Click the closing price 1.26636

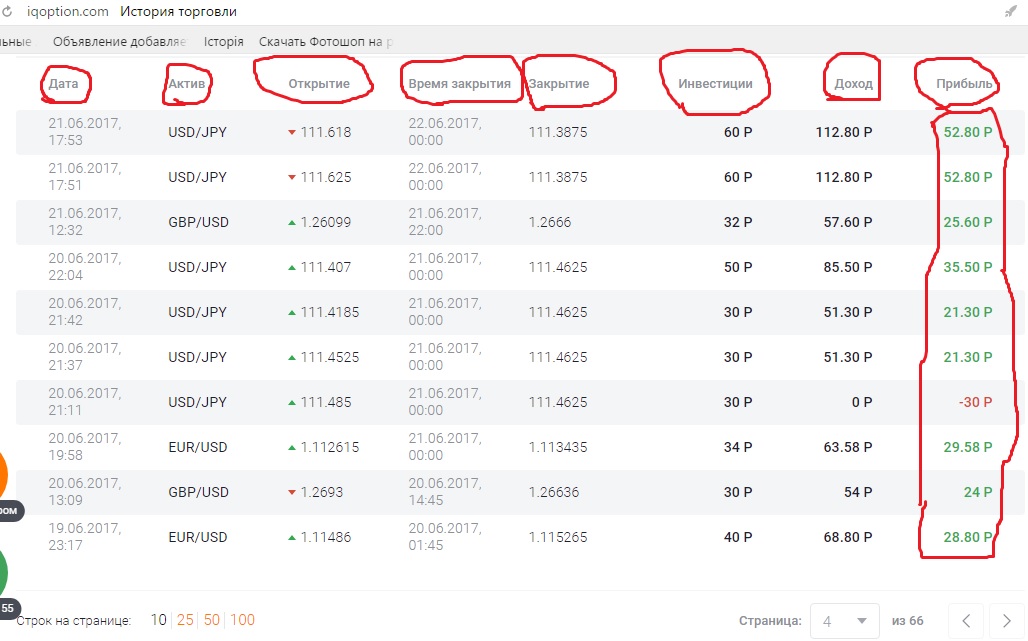point(554,492)
